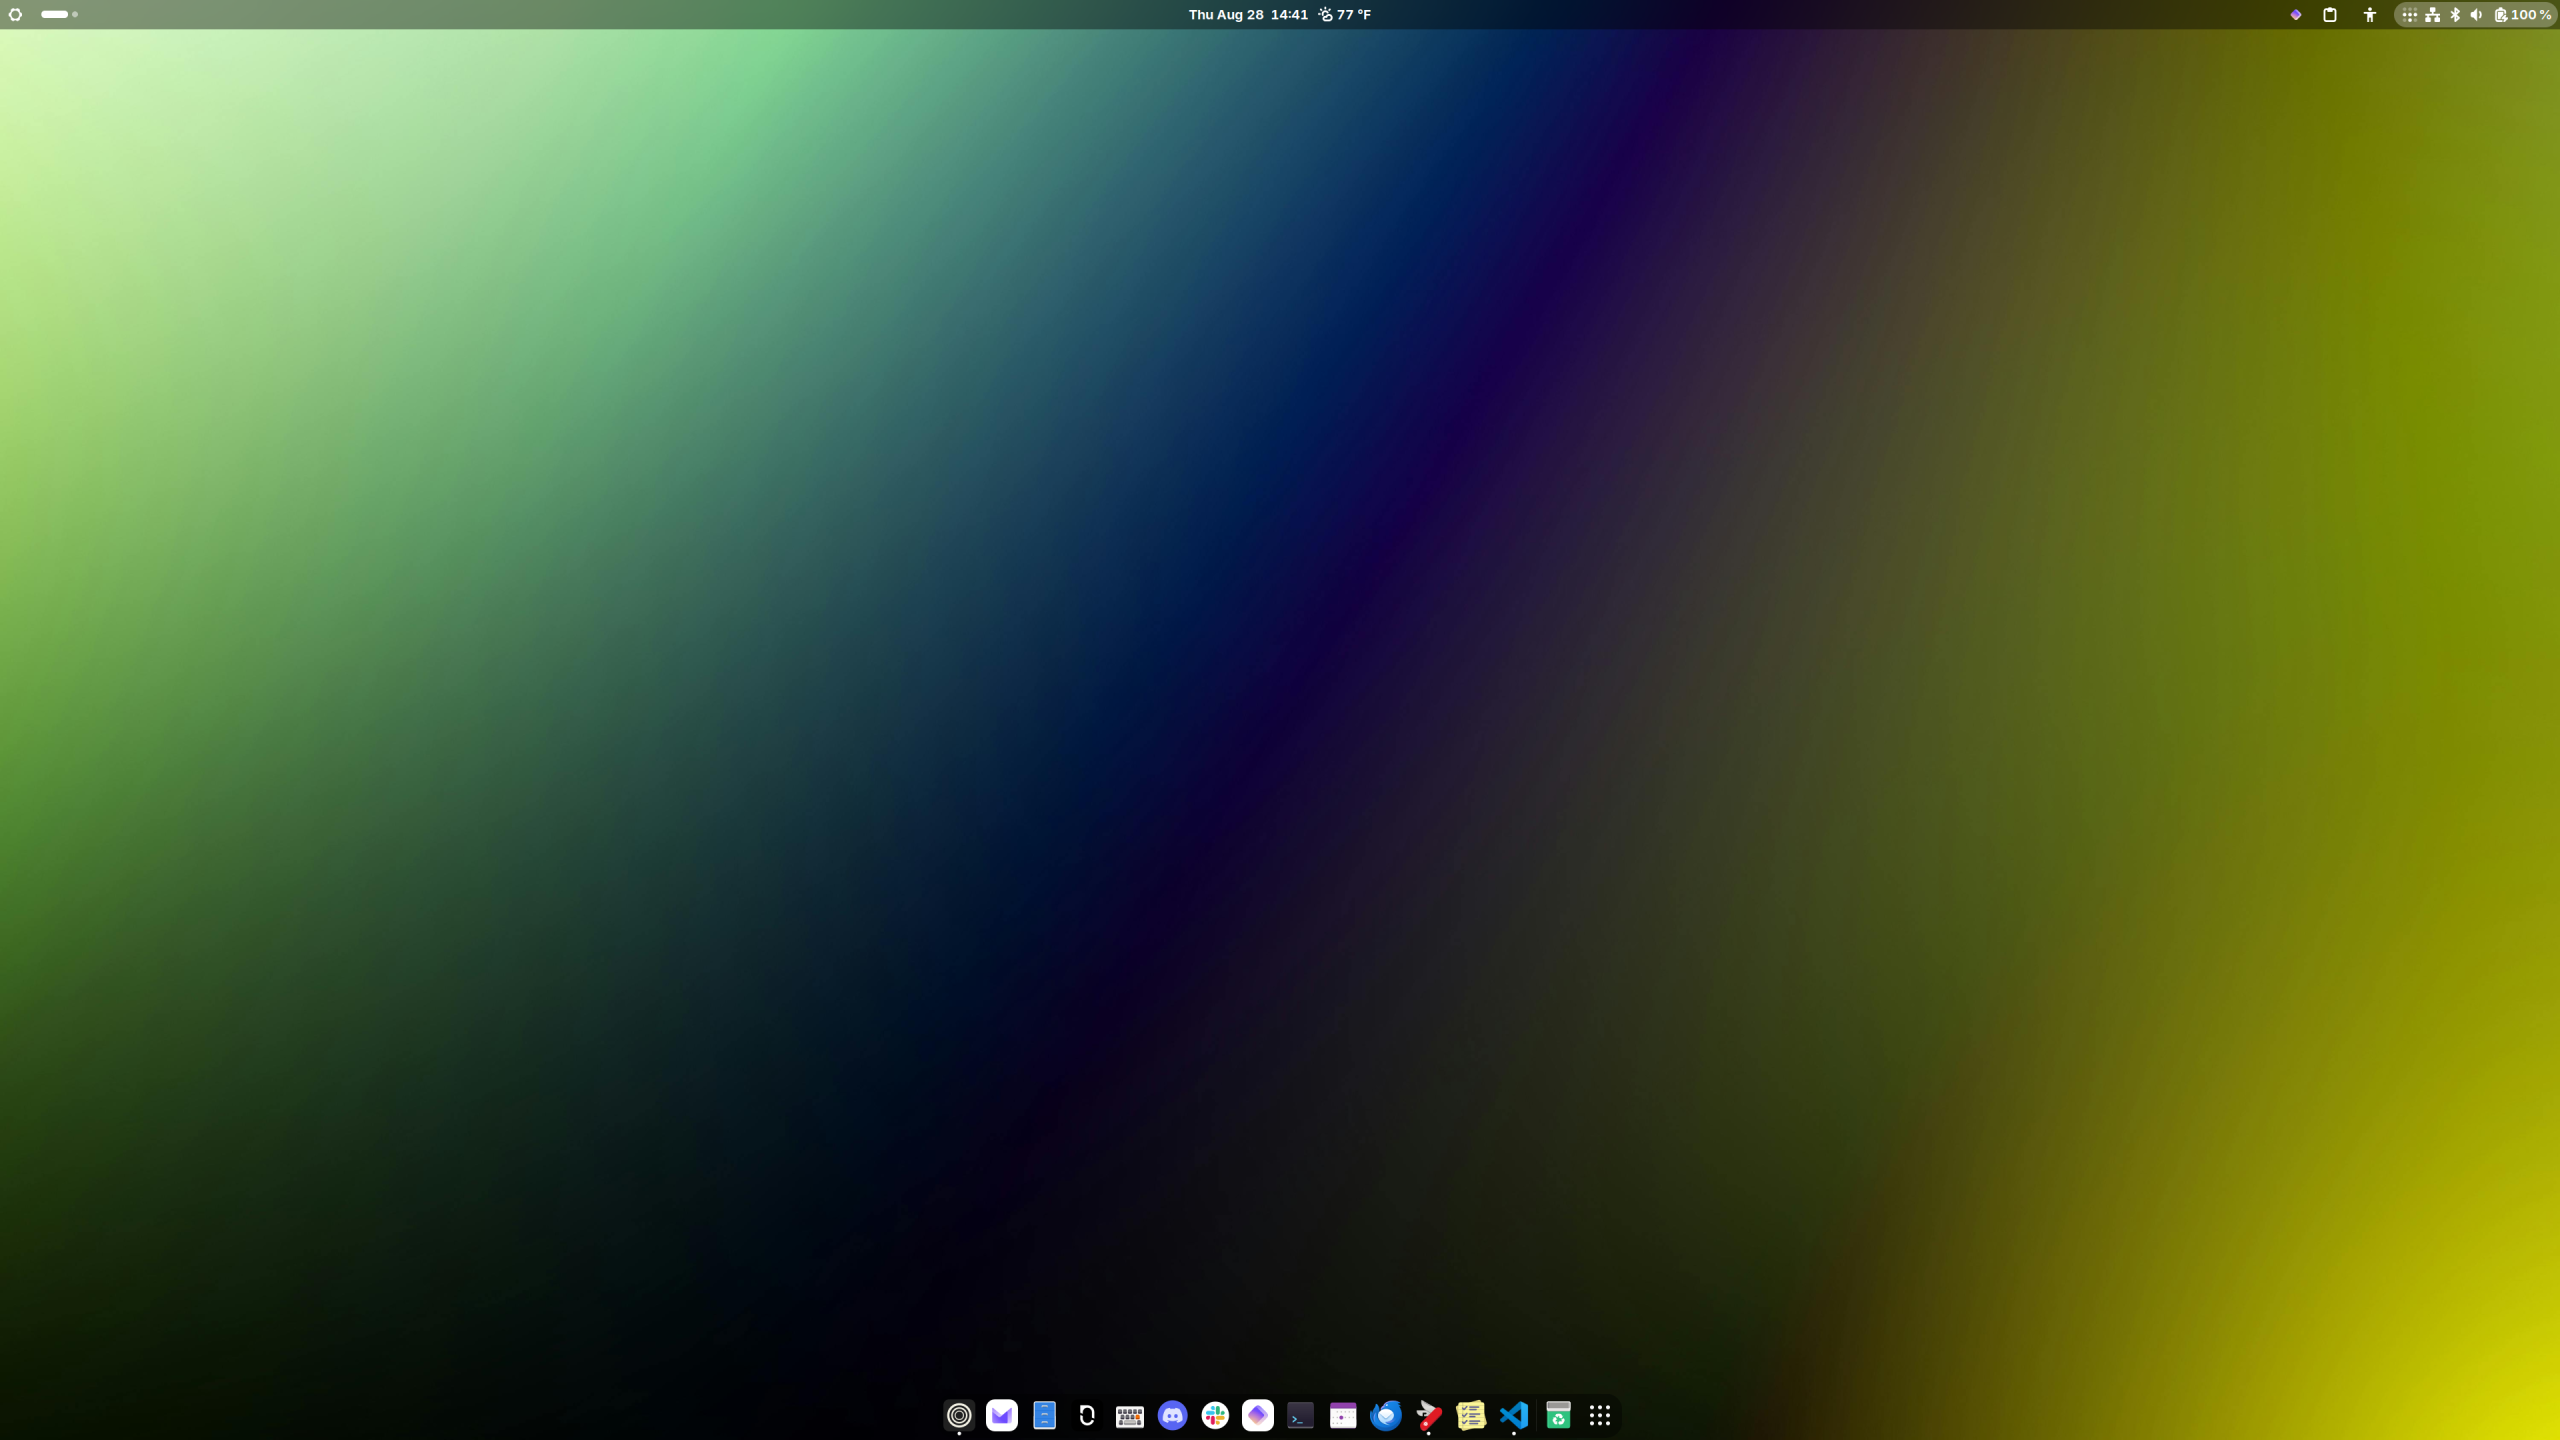The width and height of the screenshot is (2560, 1440).
Task: Launch Visual Studio Code
Action: click(x=1514, y=1415)
